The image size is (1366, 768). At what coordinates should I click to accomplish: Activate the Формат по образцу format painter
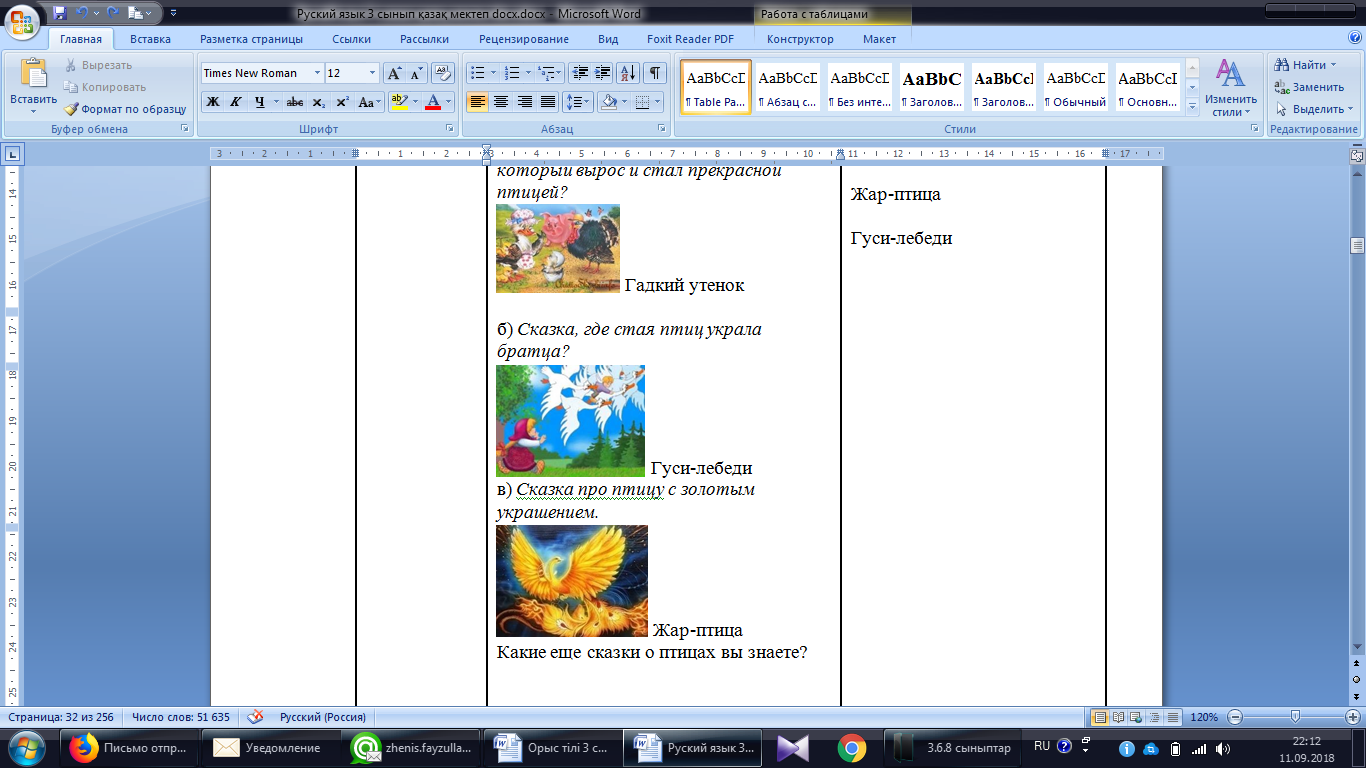[125, 109]
